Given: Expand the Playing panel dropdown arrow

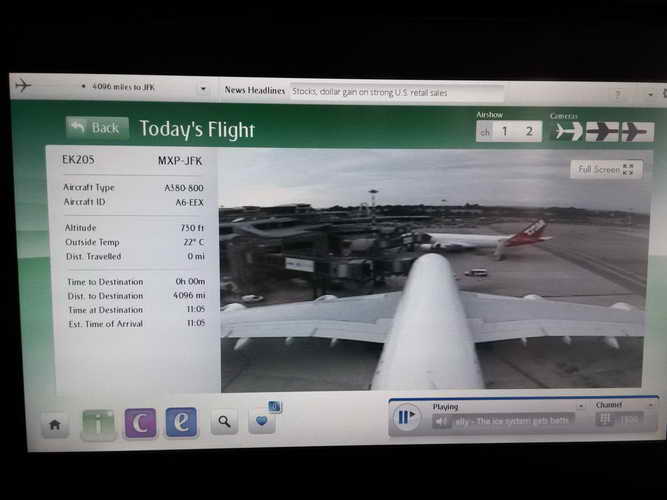Looking at the screenshot, I should (580, 406).
